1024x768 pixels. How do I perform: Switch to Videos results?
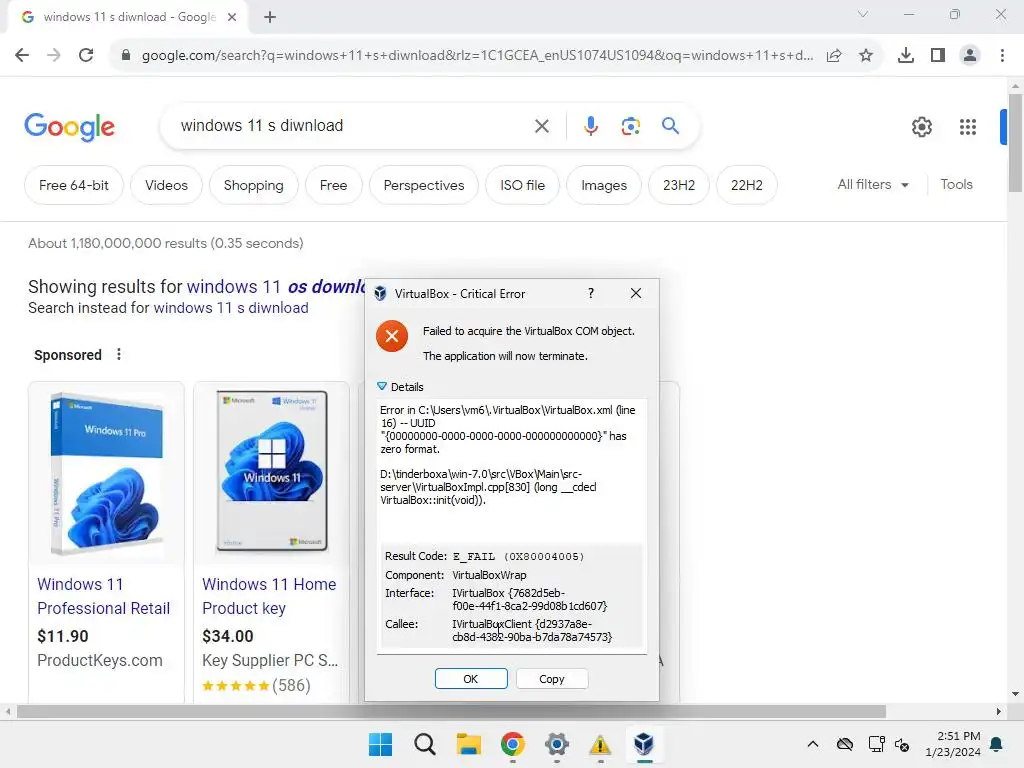(x=167, y=185)
